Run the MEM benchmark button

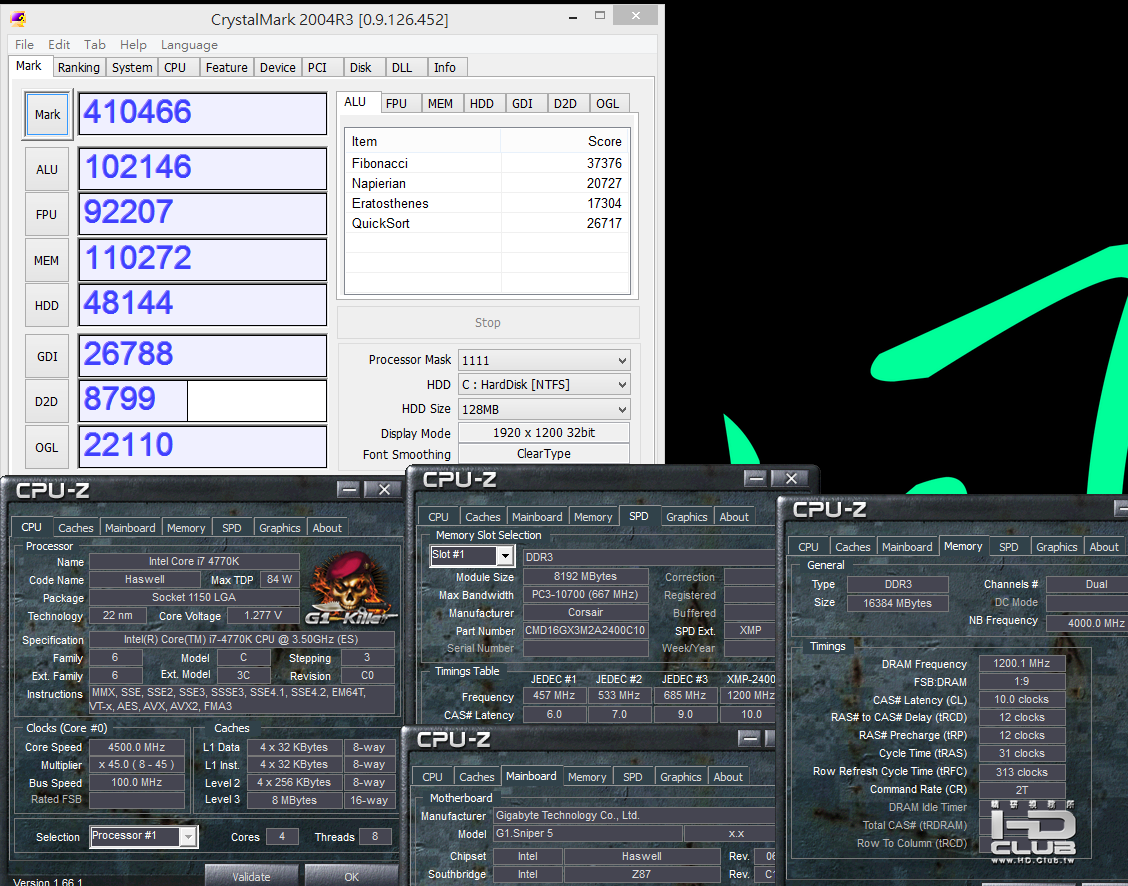47,260
